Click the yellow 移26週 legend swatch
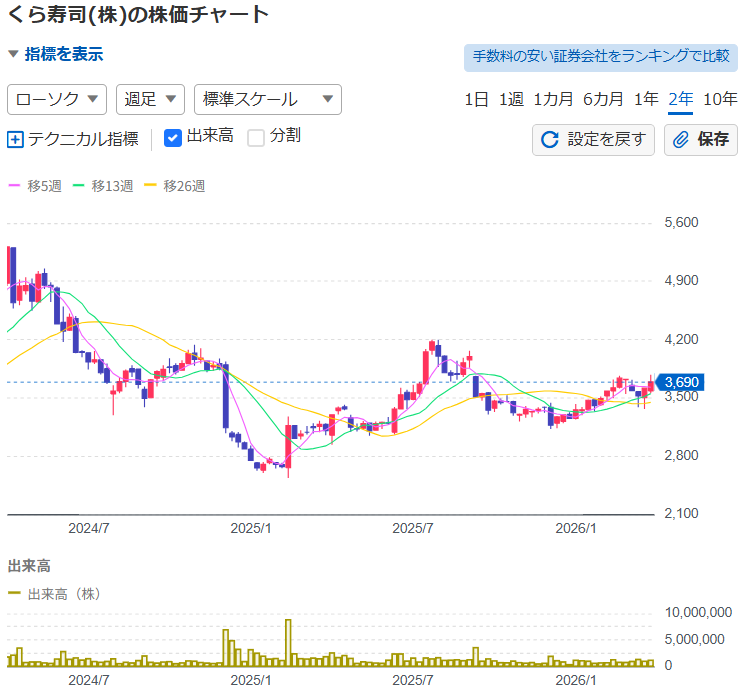 (x=151, y=186)
